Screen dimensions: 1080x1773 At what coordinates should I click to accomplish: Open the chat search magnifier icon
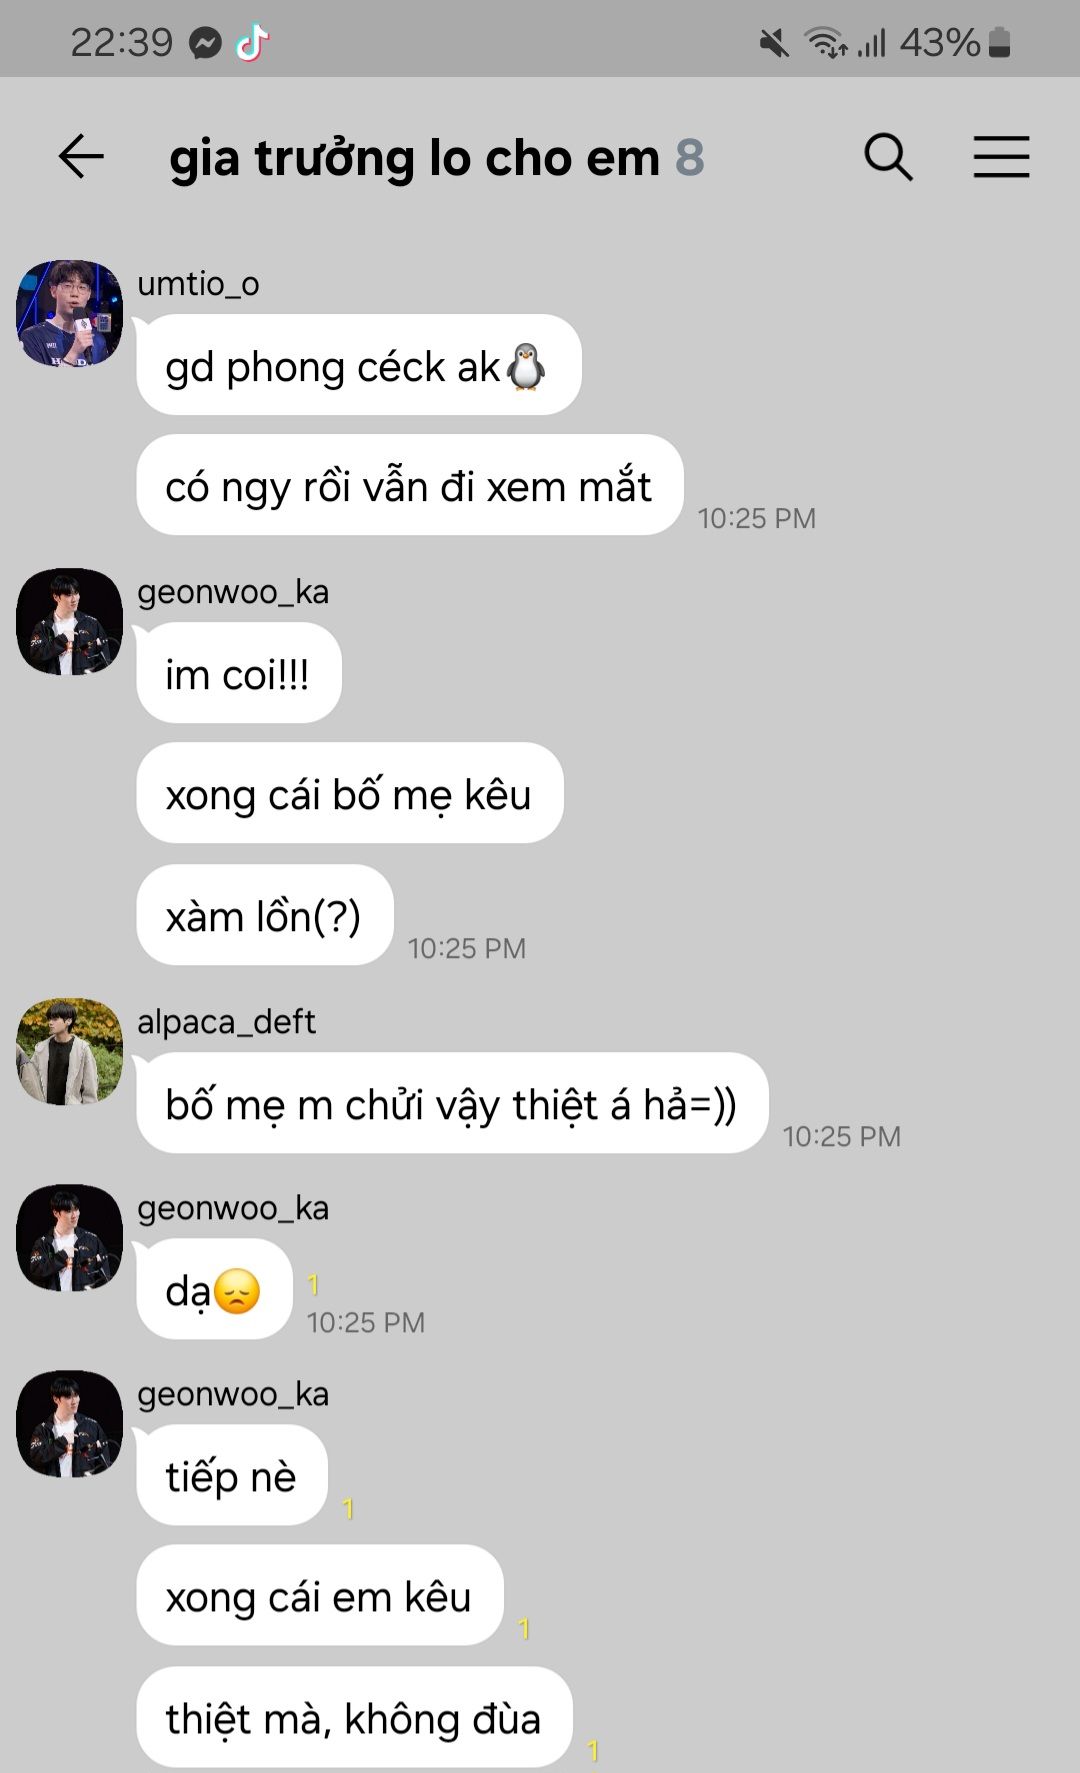coord(888,157)
